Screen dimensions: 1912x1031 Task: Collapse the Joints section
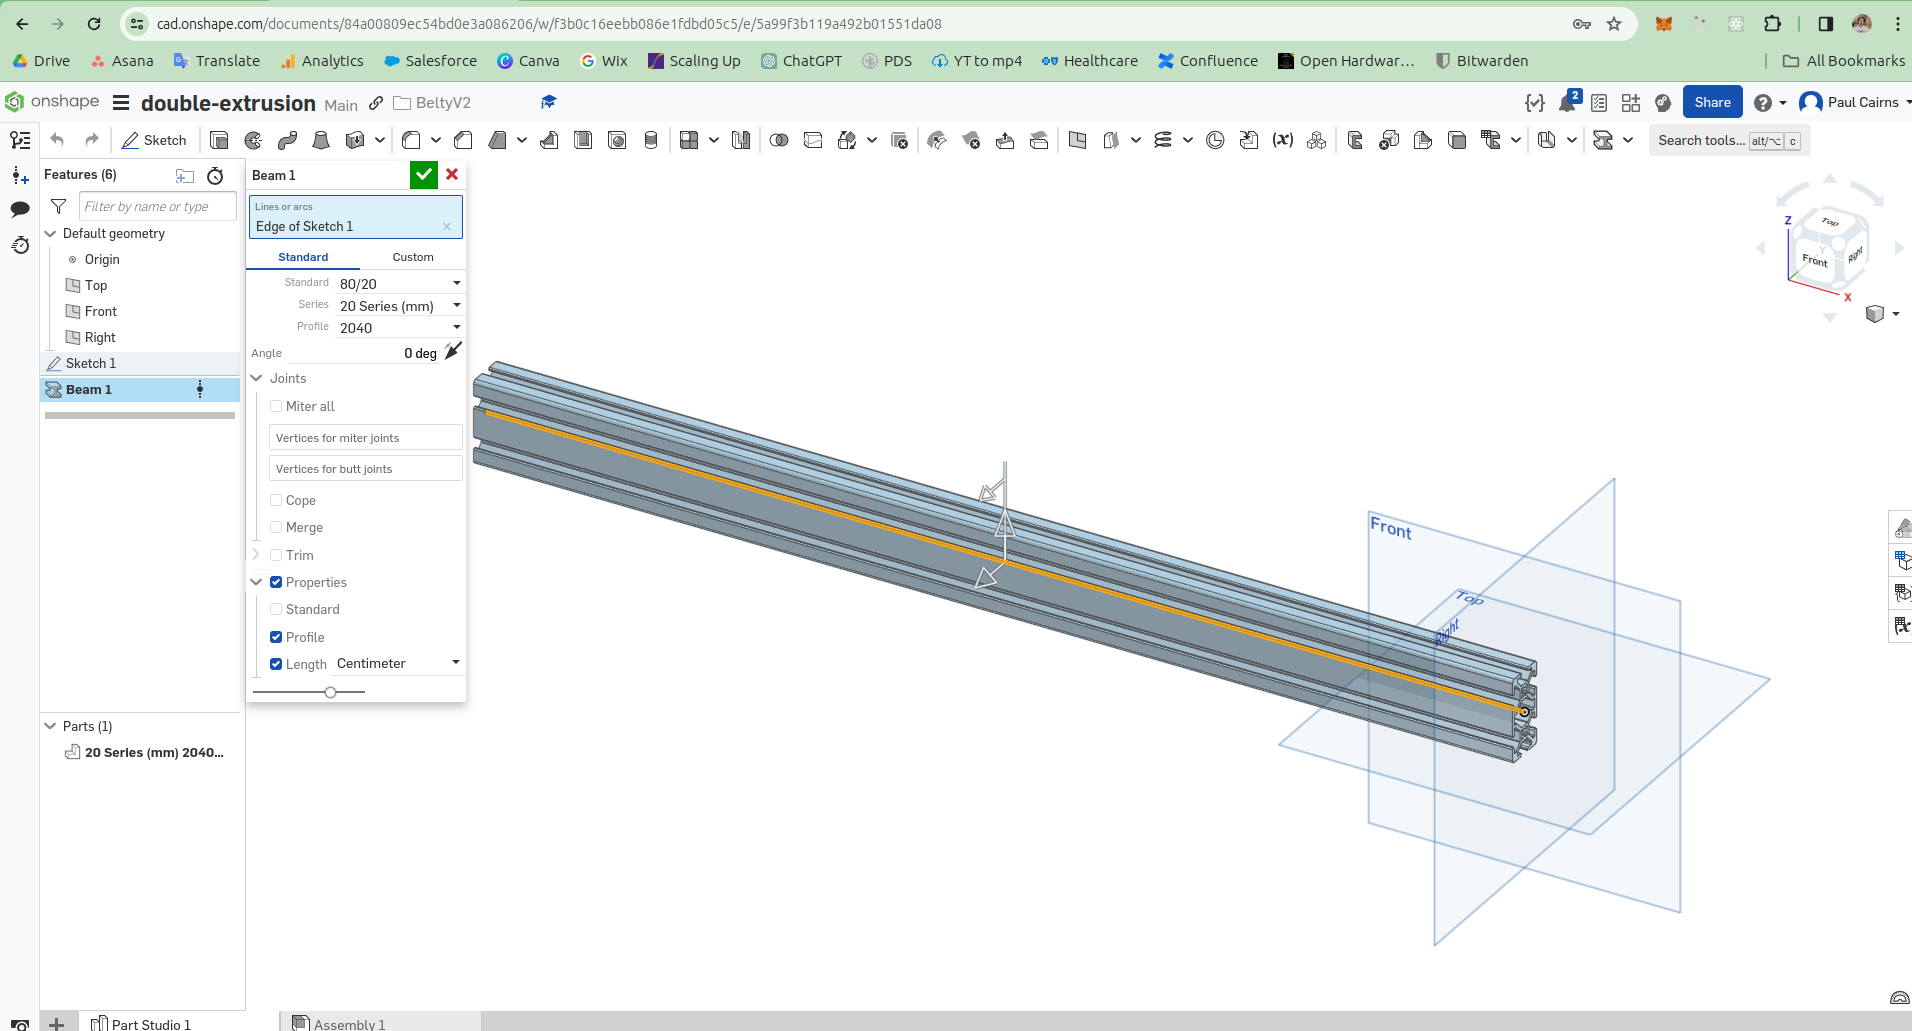click(x=257, y=378)
